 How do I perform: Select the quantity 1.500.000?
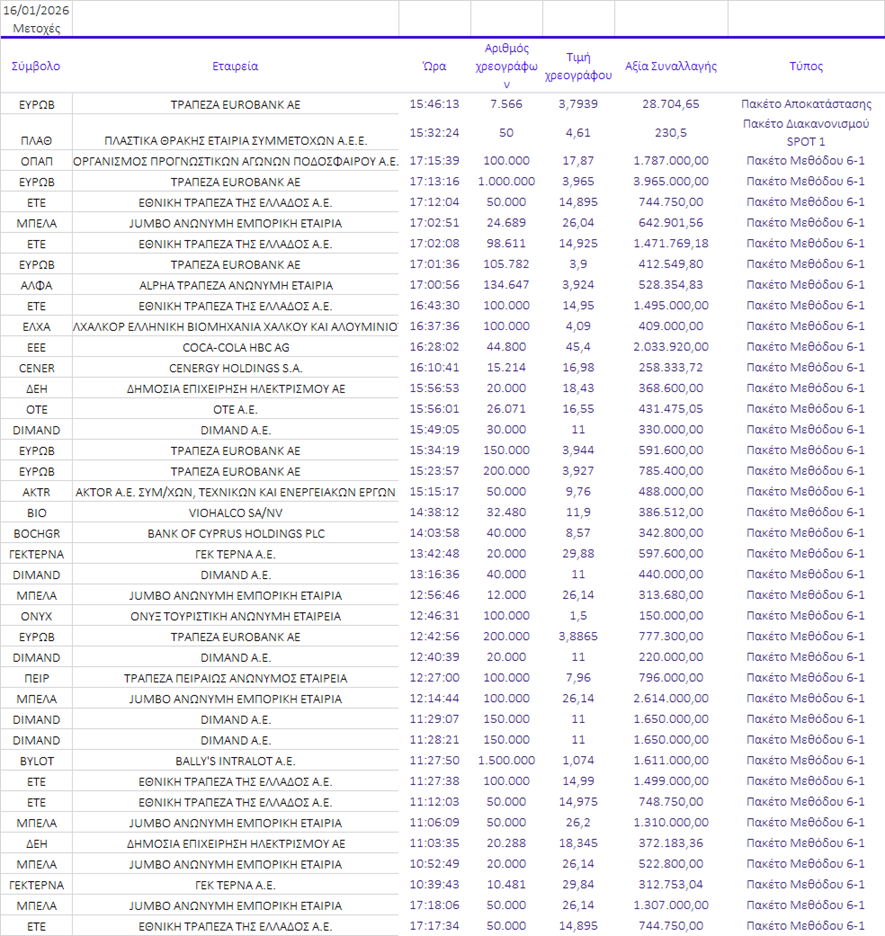[506, 760]
